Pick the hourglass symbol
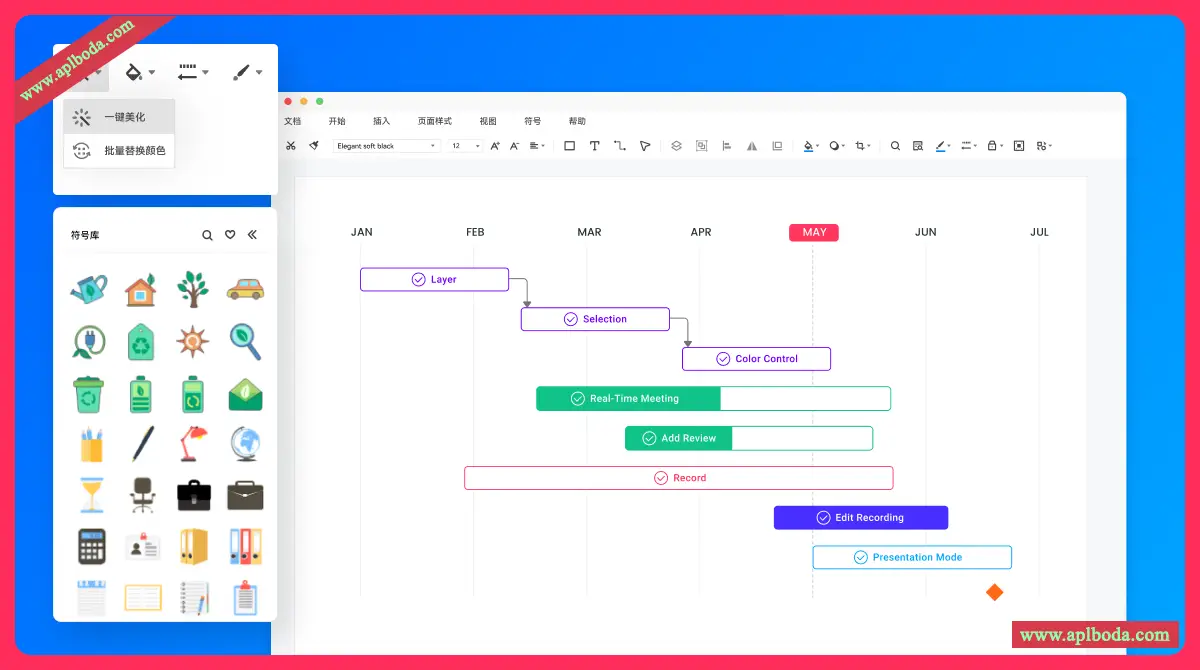Viewport: 1200px width, 670px height. [91, 495]
